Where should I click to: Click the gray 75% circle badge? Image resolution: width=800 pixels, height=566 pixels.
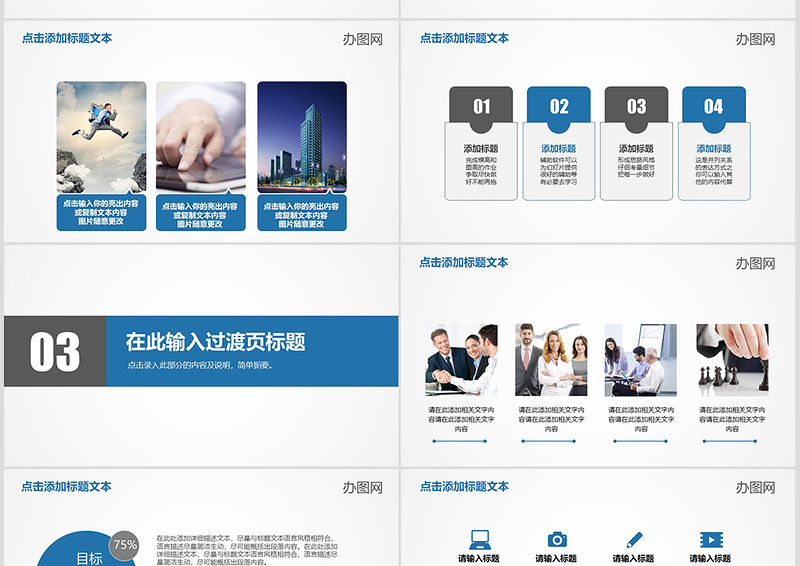tap(124, 545)
